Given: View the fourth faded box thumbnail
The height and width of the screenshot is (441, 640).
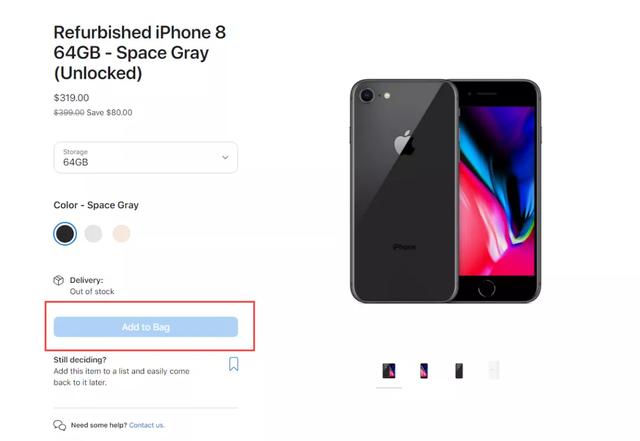Looking at the screenshot, I should 494,370.
